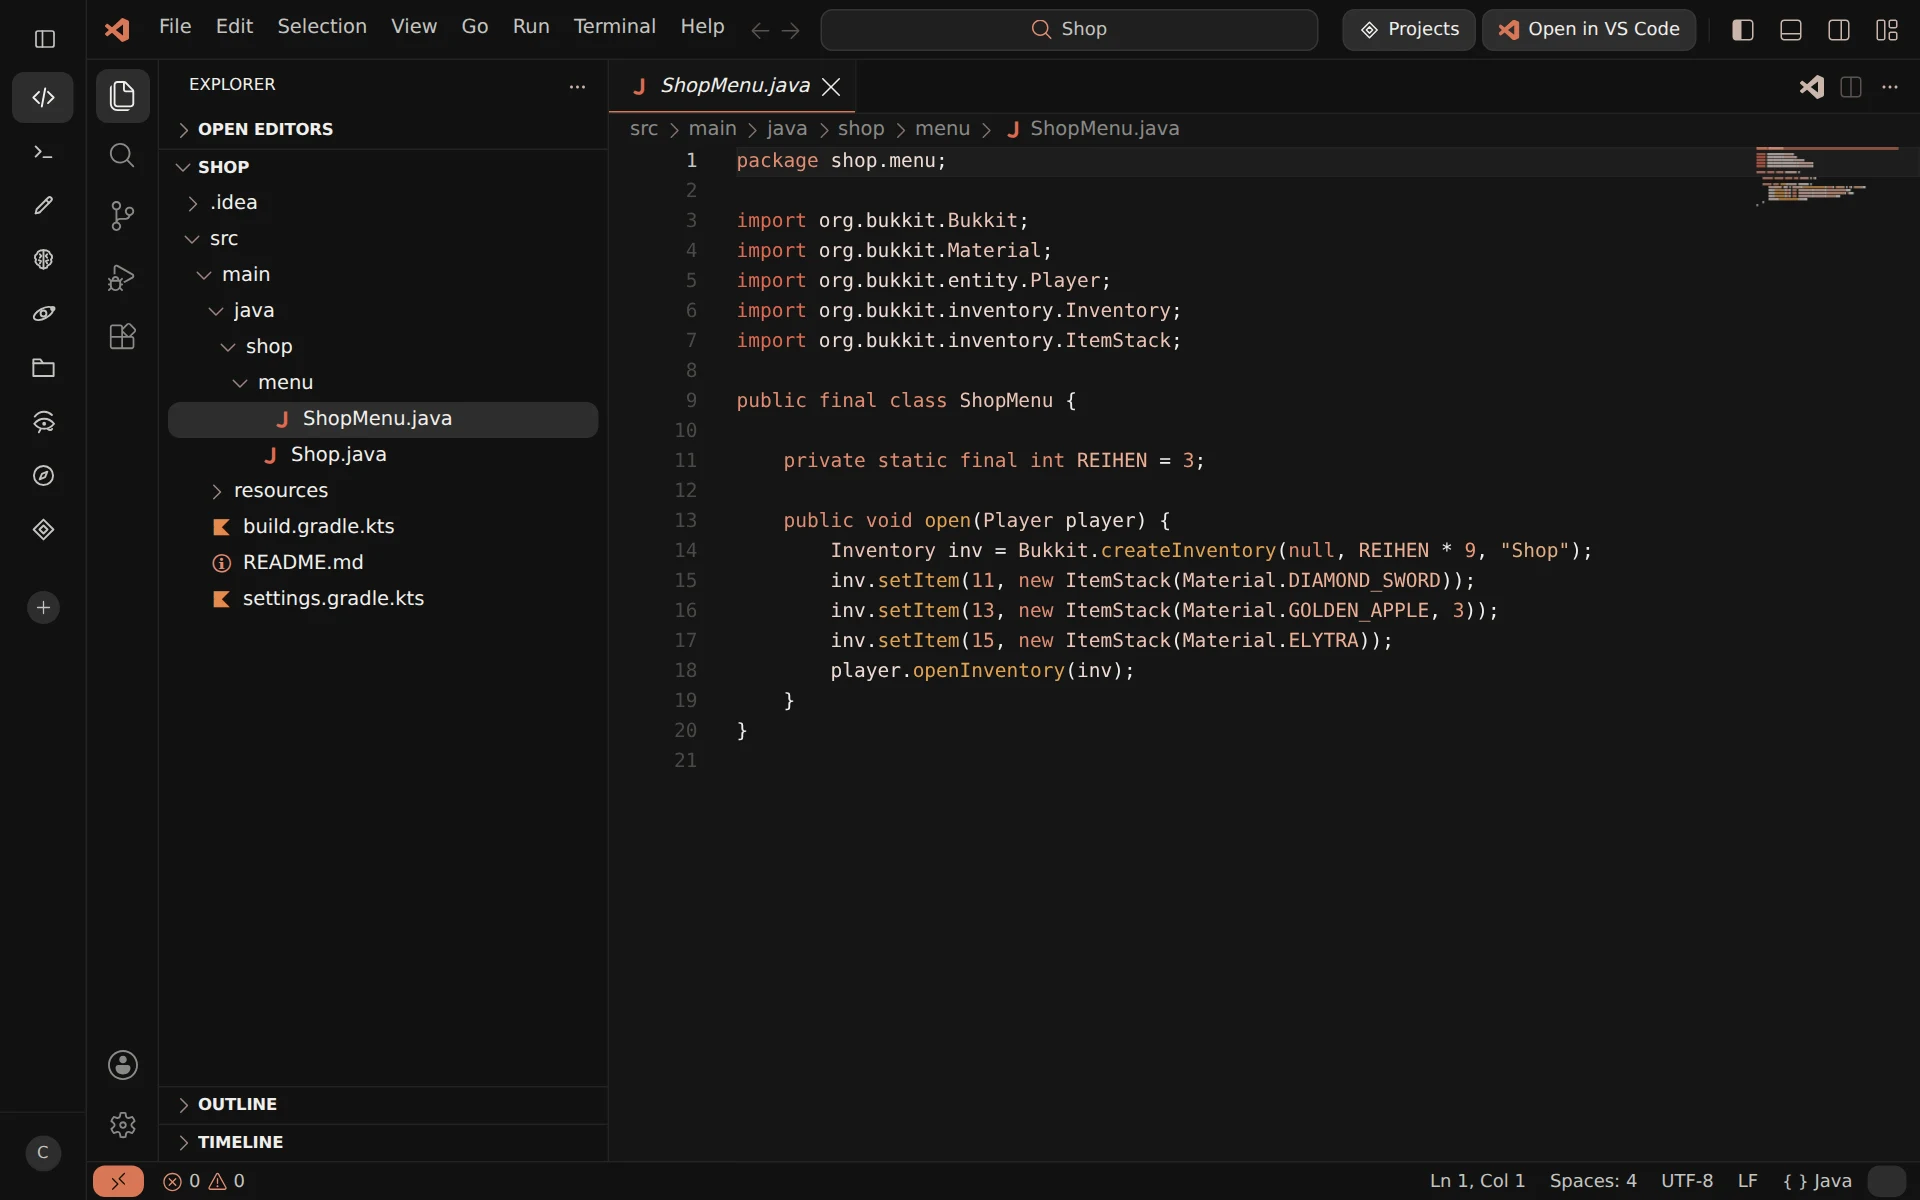
Task: Open settings.gradle.kts file
Action: (x=383, y=599)
